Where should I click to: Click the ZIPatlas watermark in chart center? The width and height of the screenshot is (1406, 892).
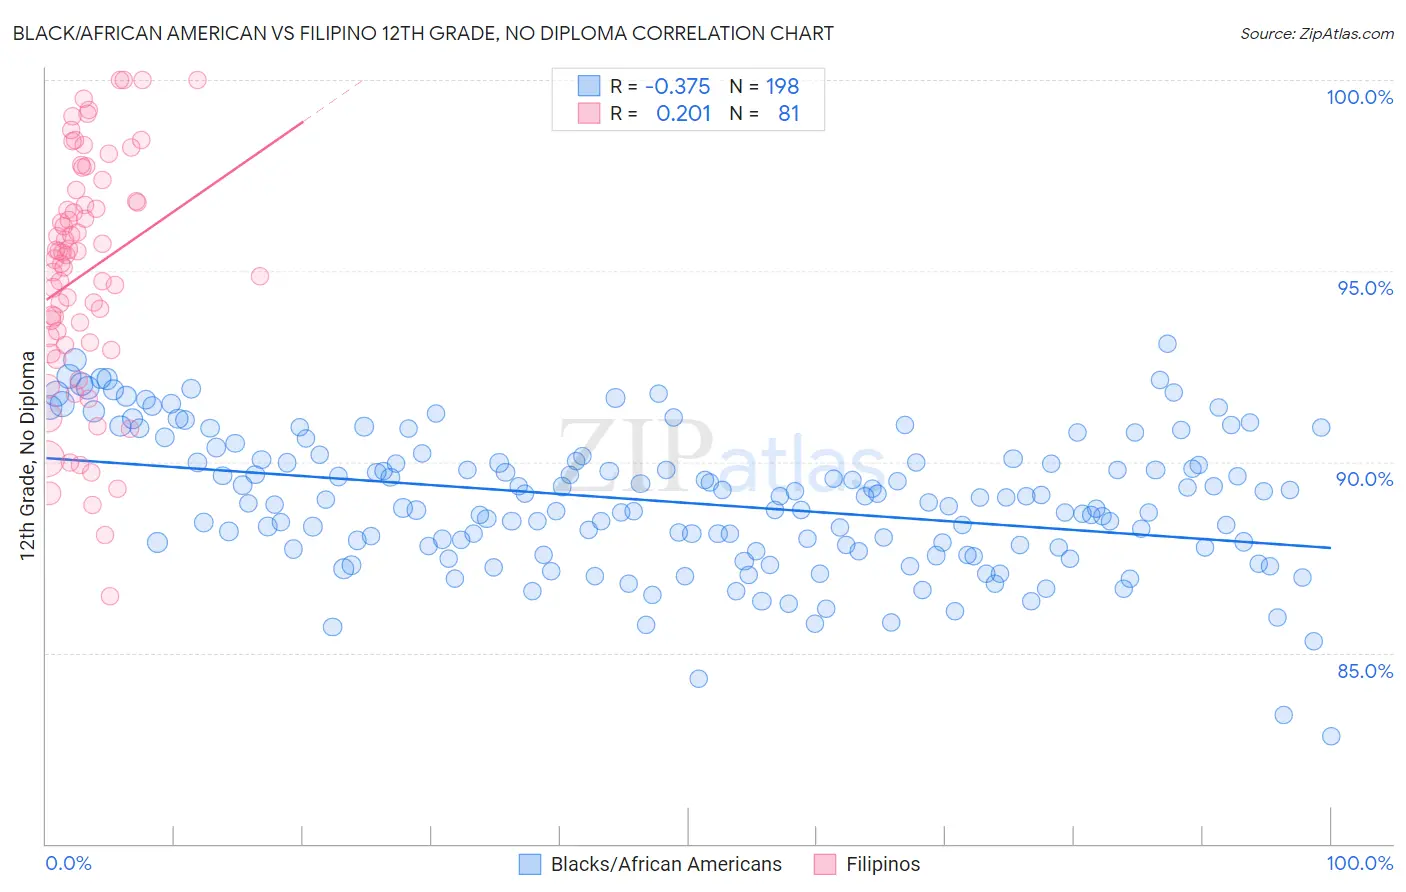click(x=721, y=456)
